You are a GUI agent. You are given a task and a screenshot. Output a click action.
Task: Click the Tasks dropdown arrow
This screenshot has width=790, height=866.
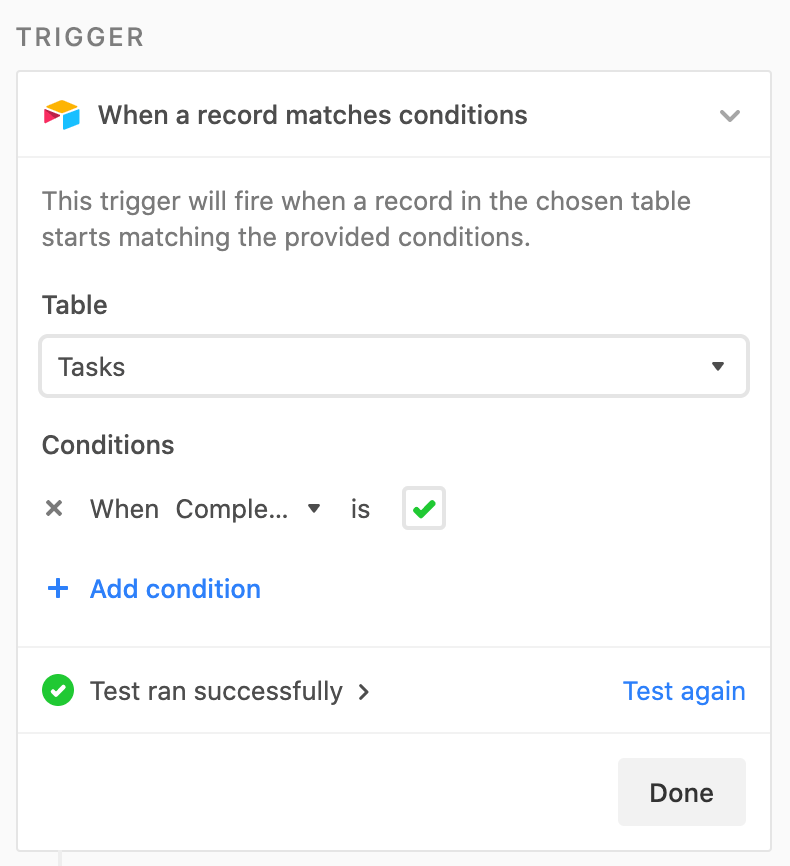pos(718,366)
